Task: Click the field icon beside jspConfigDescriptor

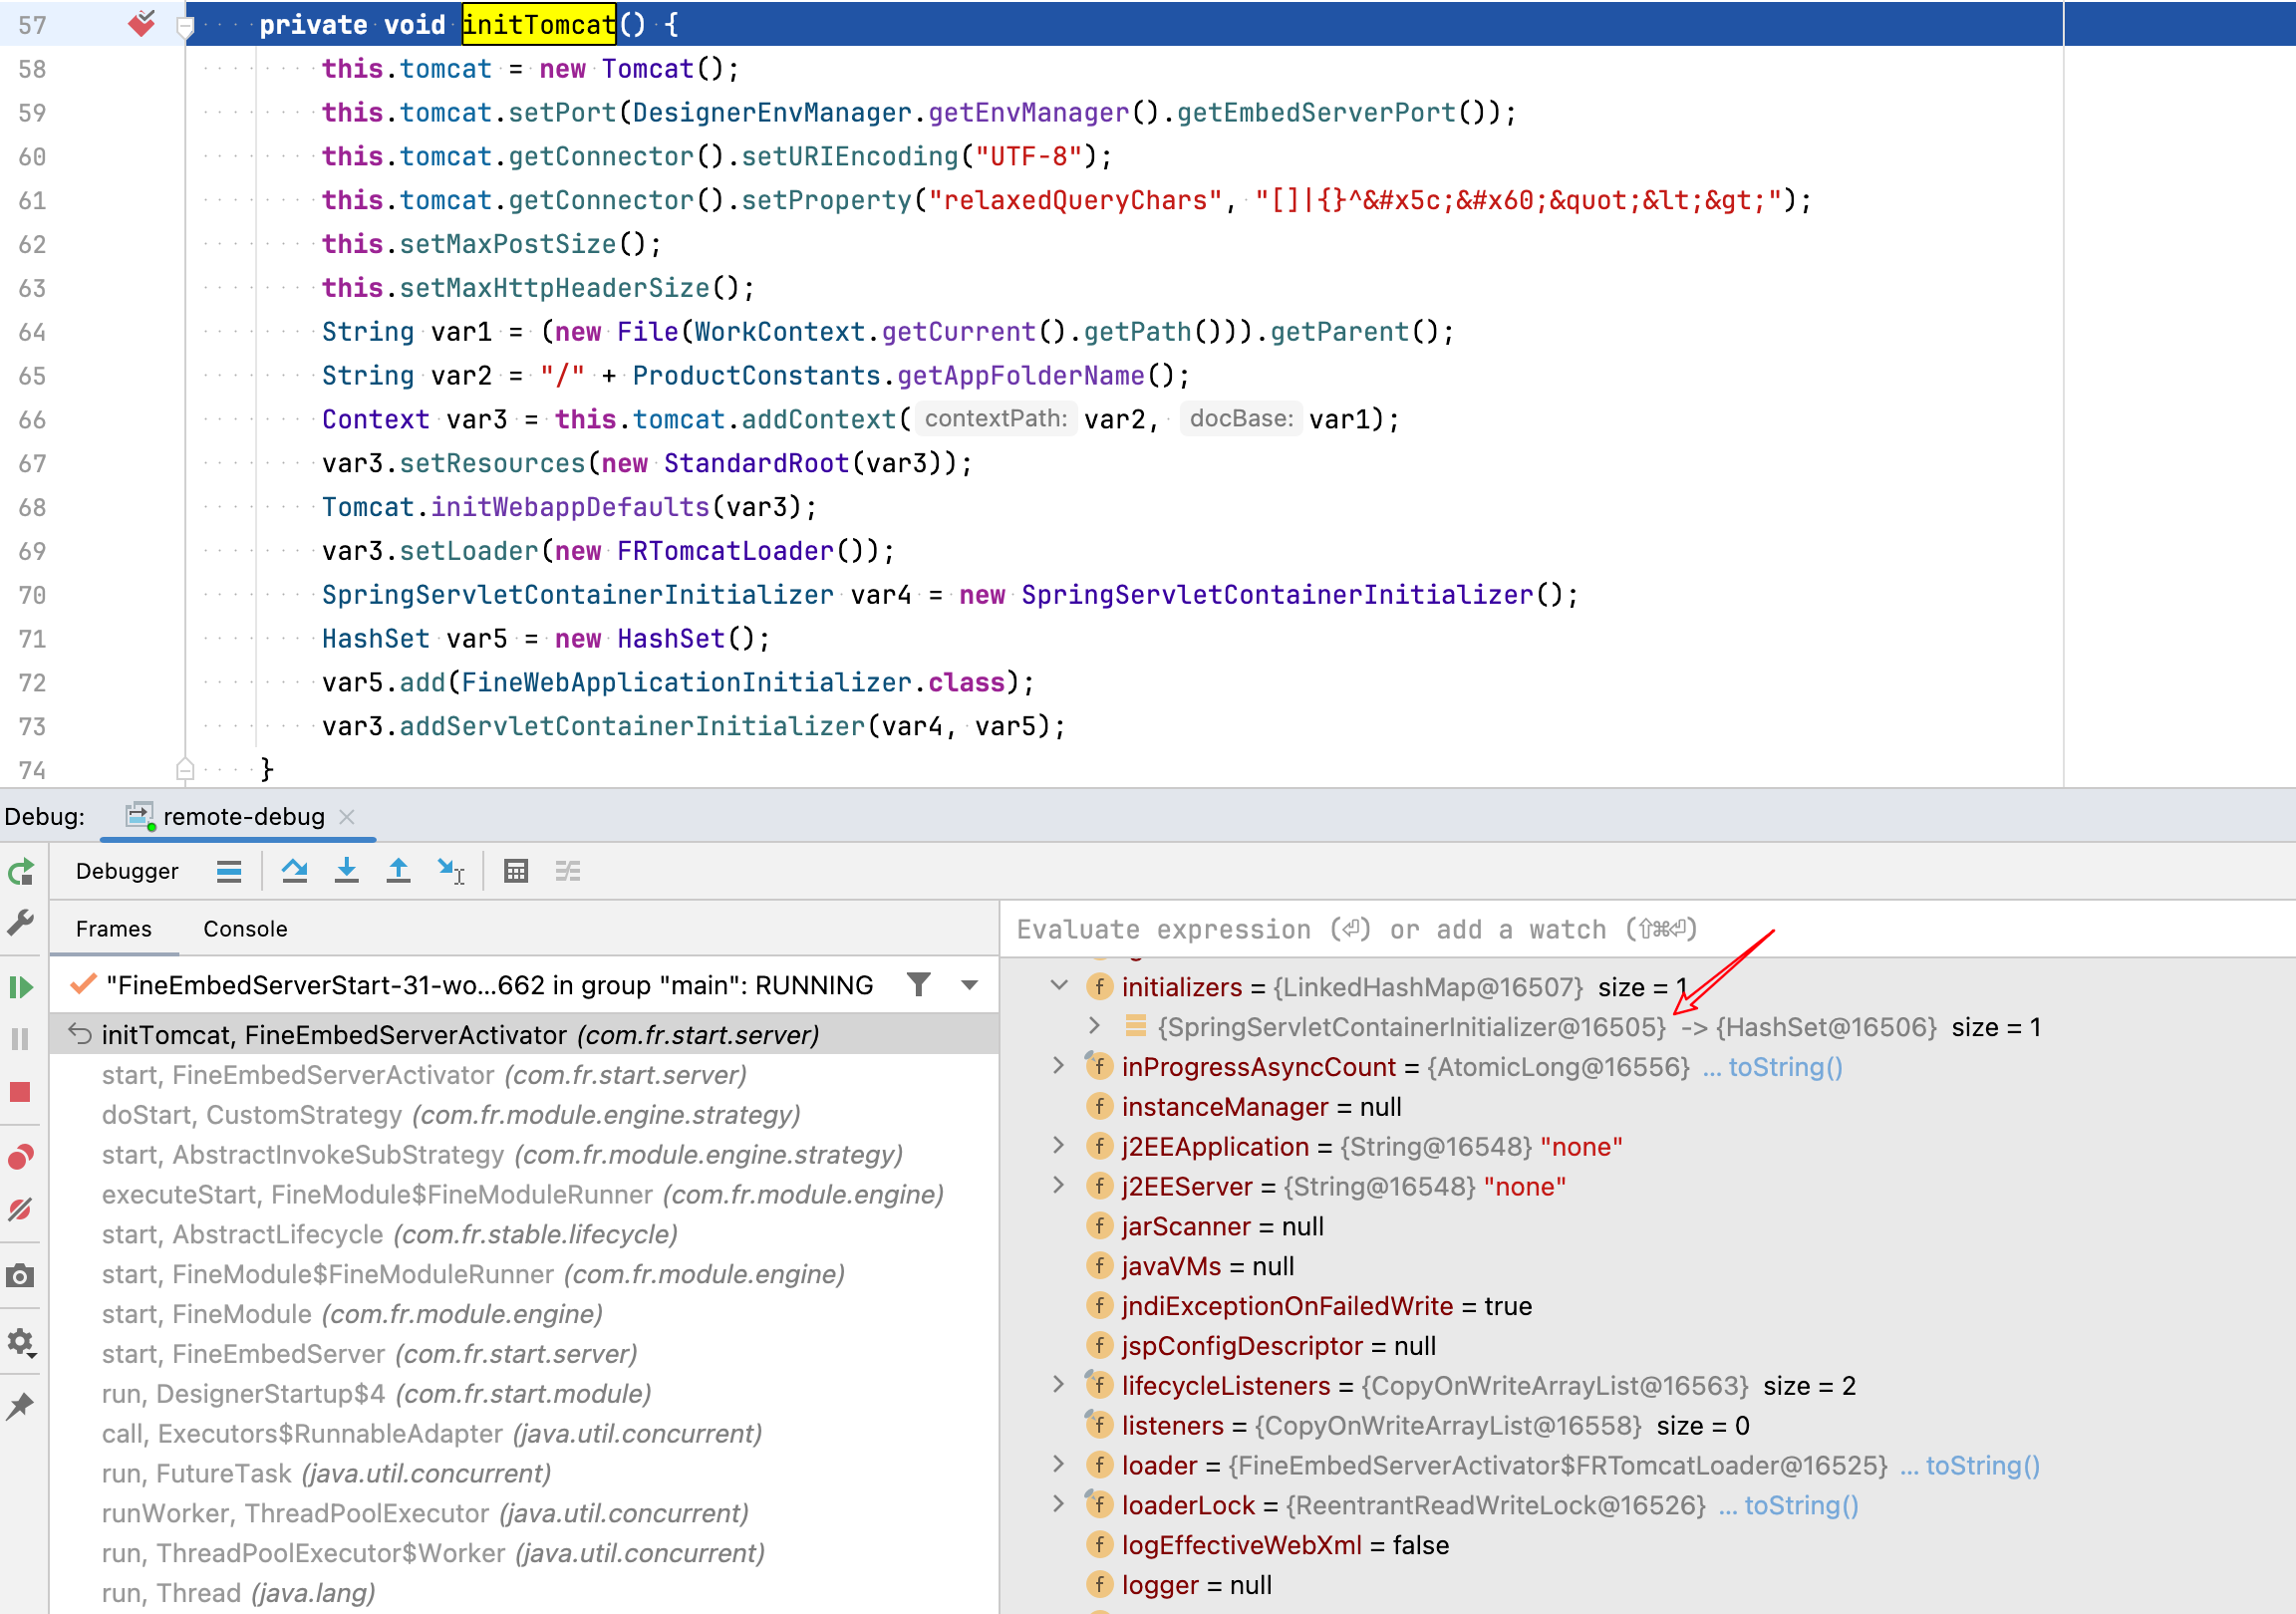Action: 1099,1346
